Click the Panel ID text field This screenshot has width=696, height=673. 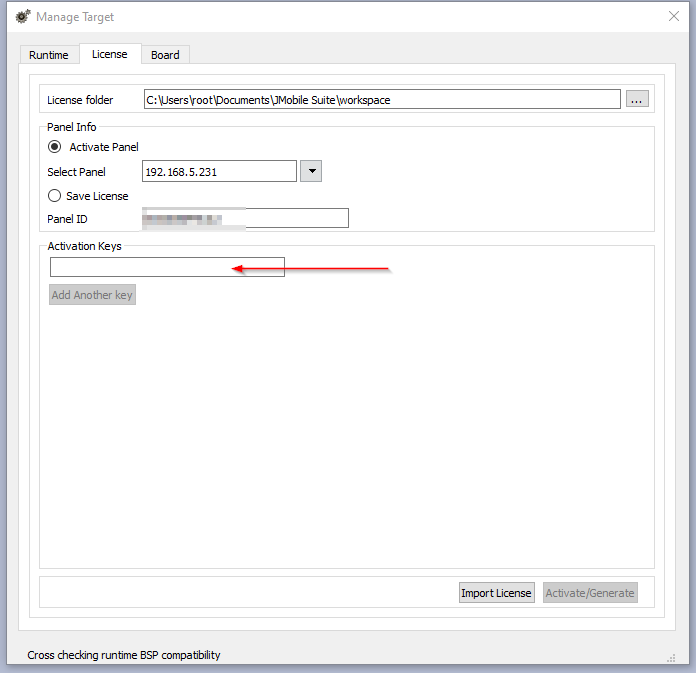(x=245, y=218)
